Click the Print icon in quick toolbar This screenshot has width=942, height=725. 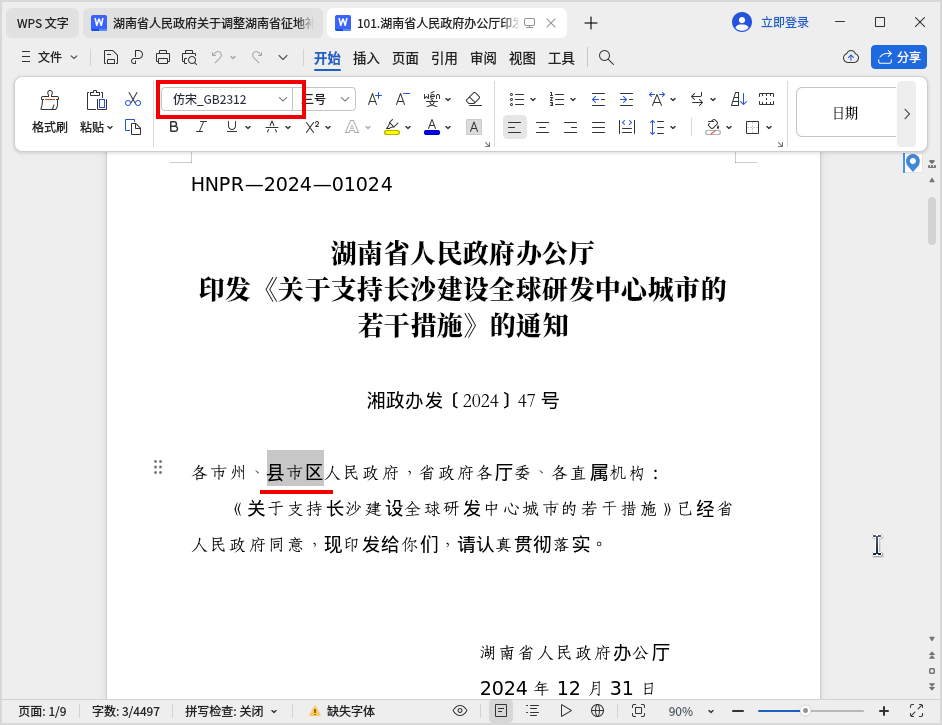click(163, 58)
